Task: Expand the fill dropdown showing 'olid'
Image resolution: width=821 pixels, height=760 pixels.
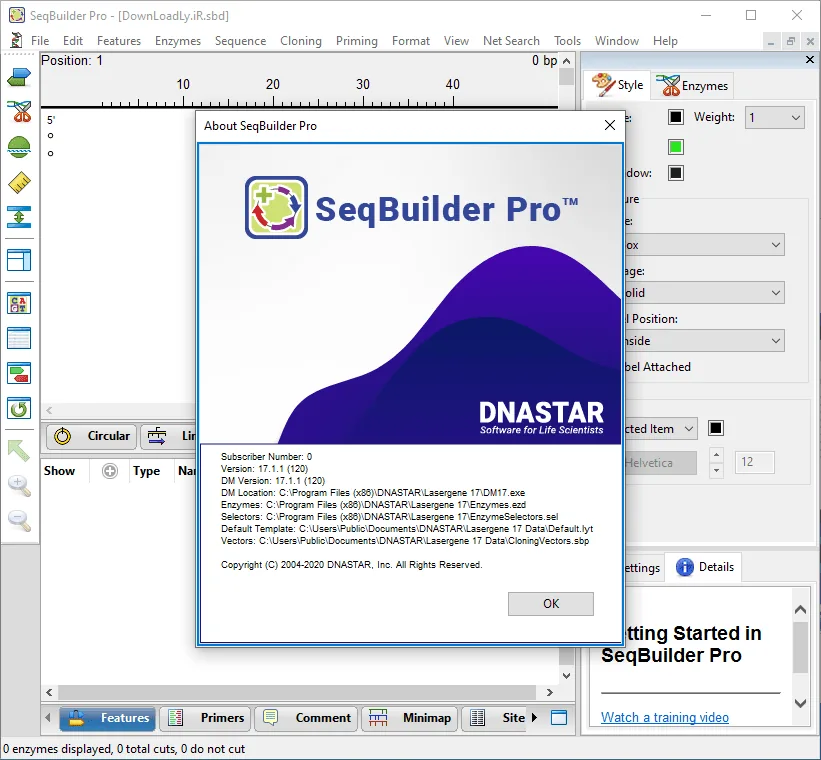Action: tap(705, 292)
